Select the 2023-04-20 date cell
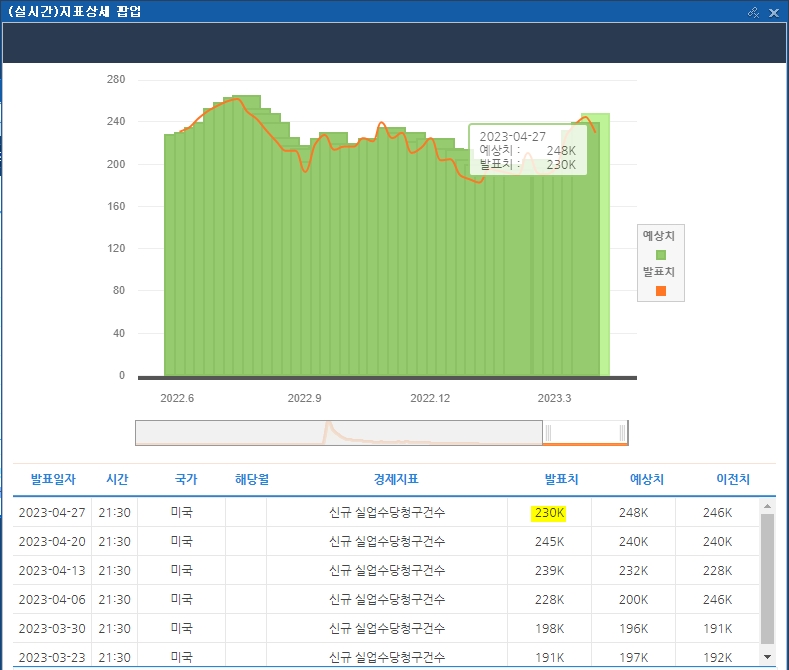 [52, 542]
